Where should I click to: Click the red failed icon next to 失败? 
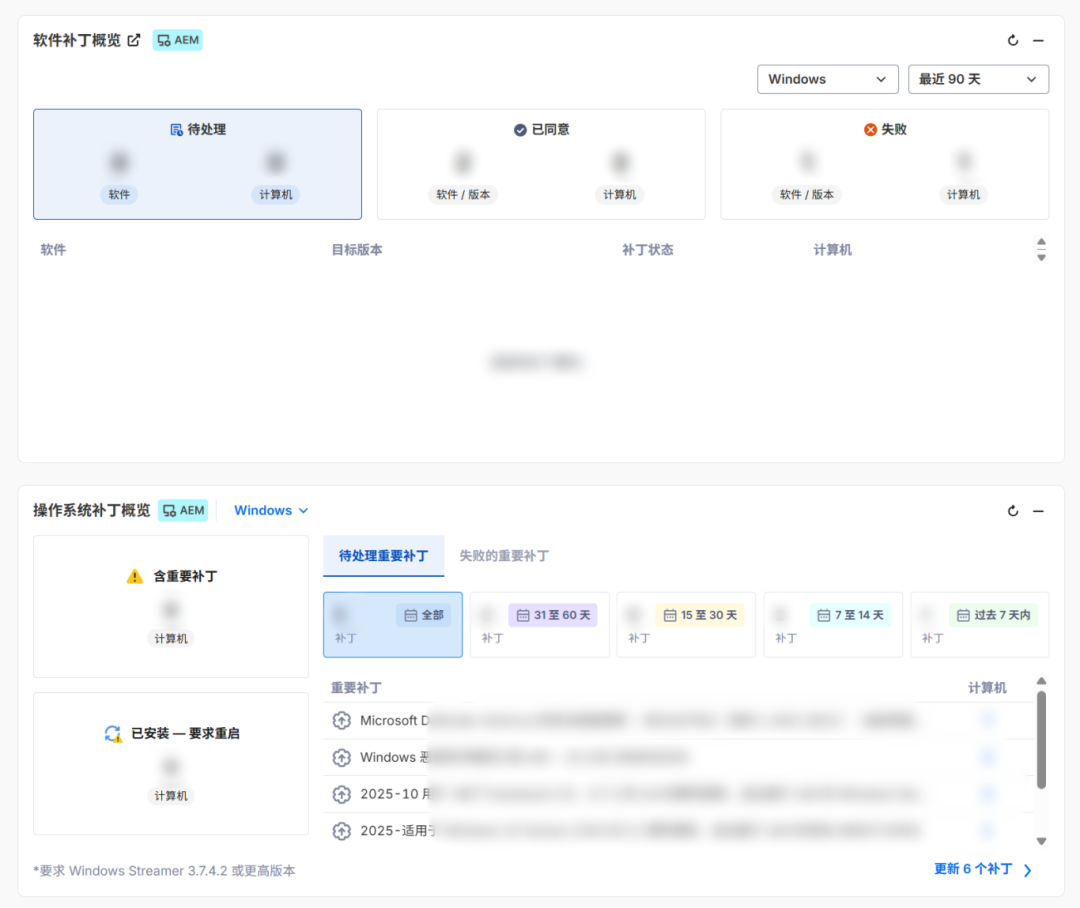870,130
